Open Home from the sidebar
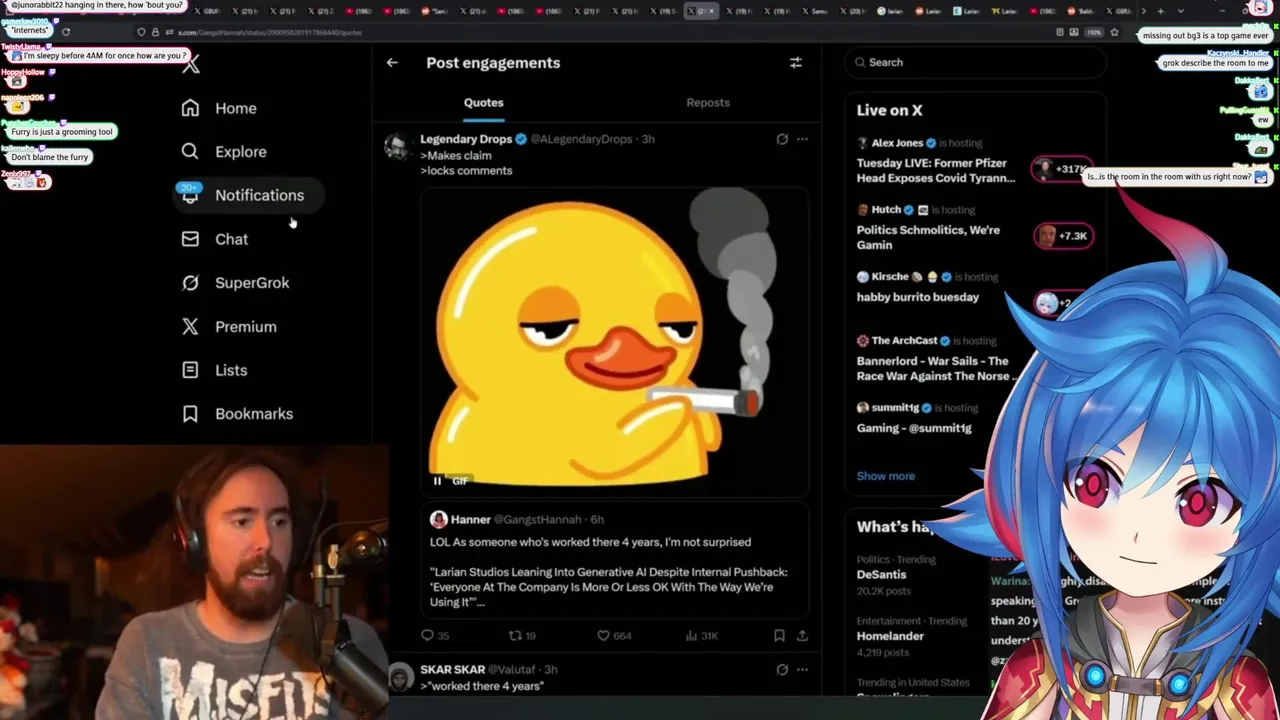 coord(220,108)
